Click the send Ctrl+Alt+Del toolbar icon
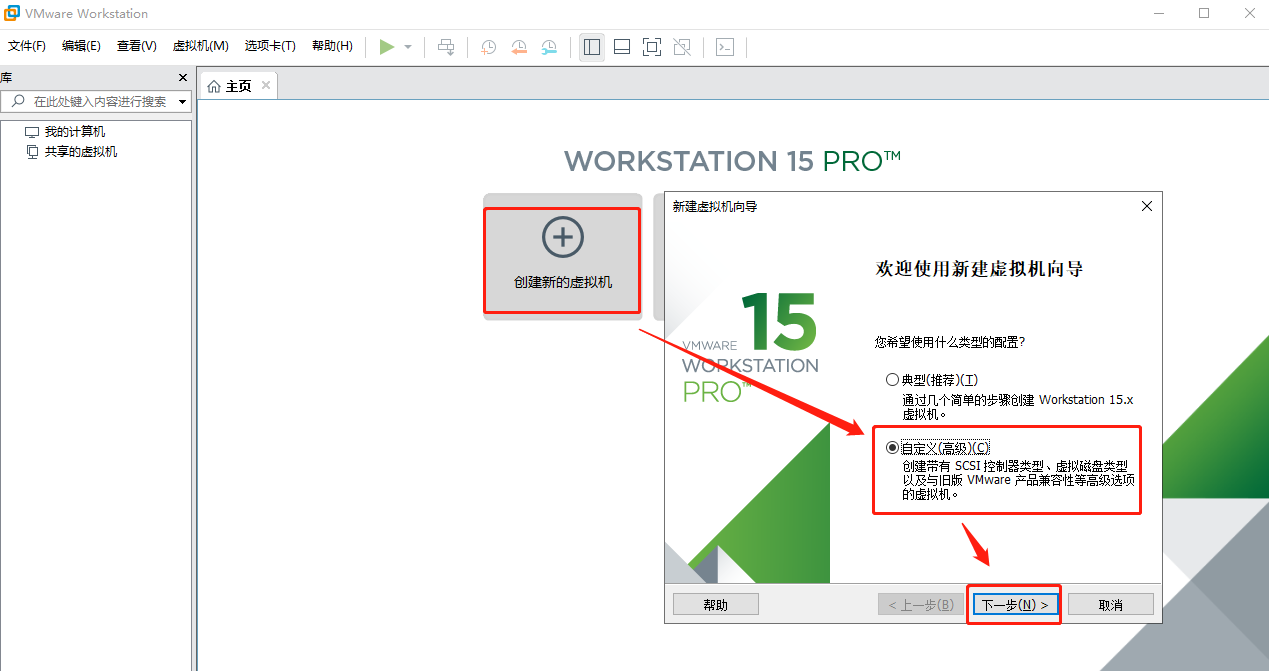 pos(447,47)
